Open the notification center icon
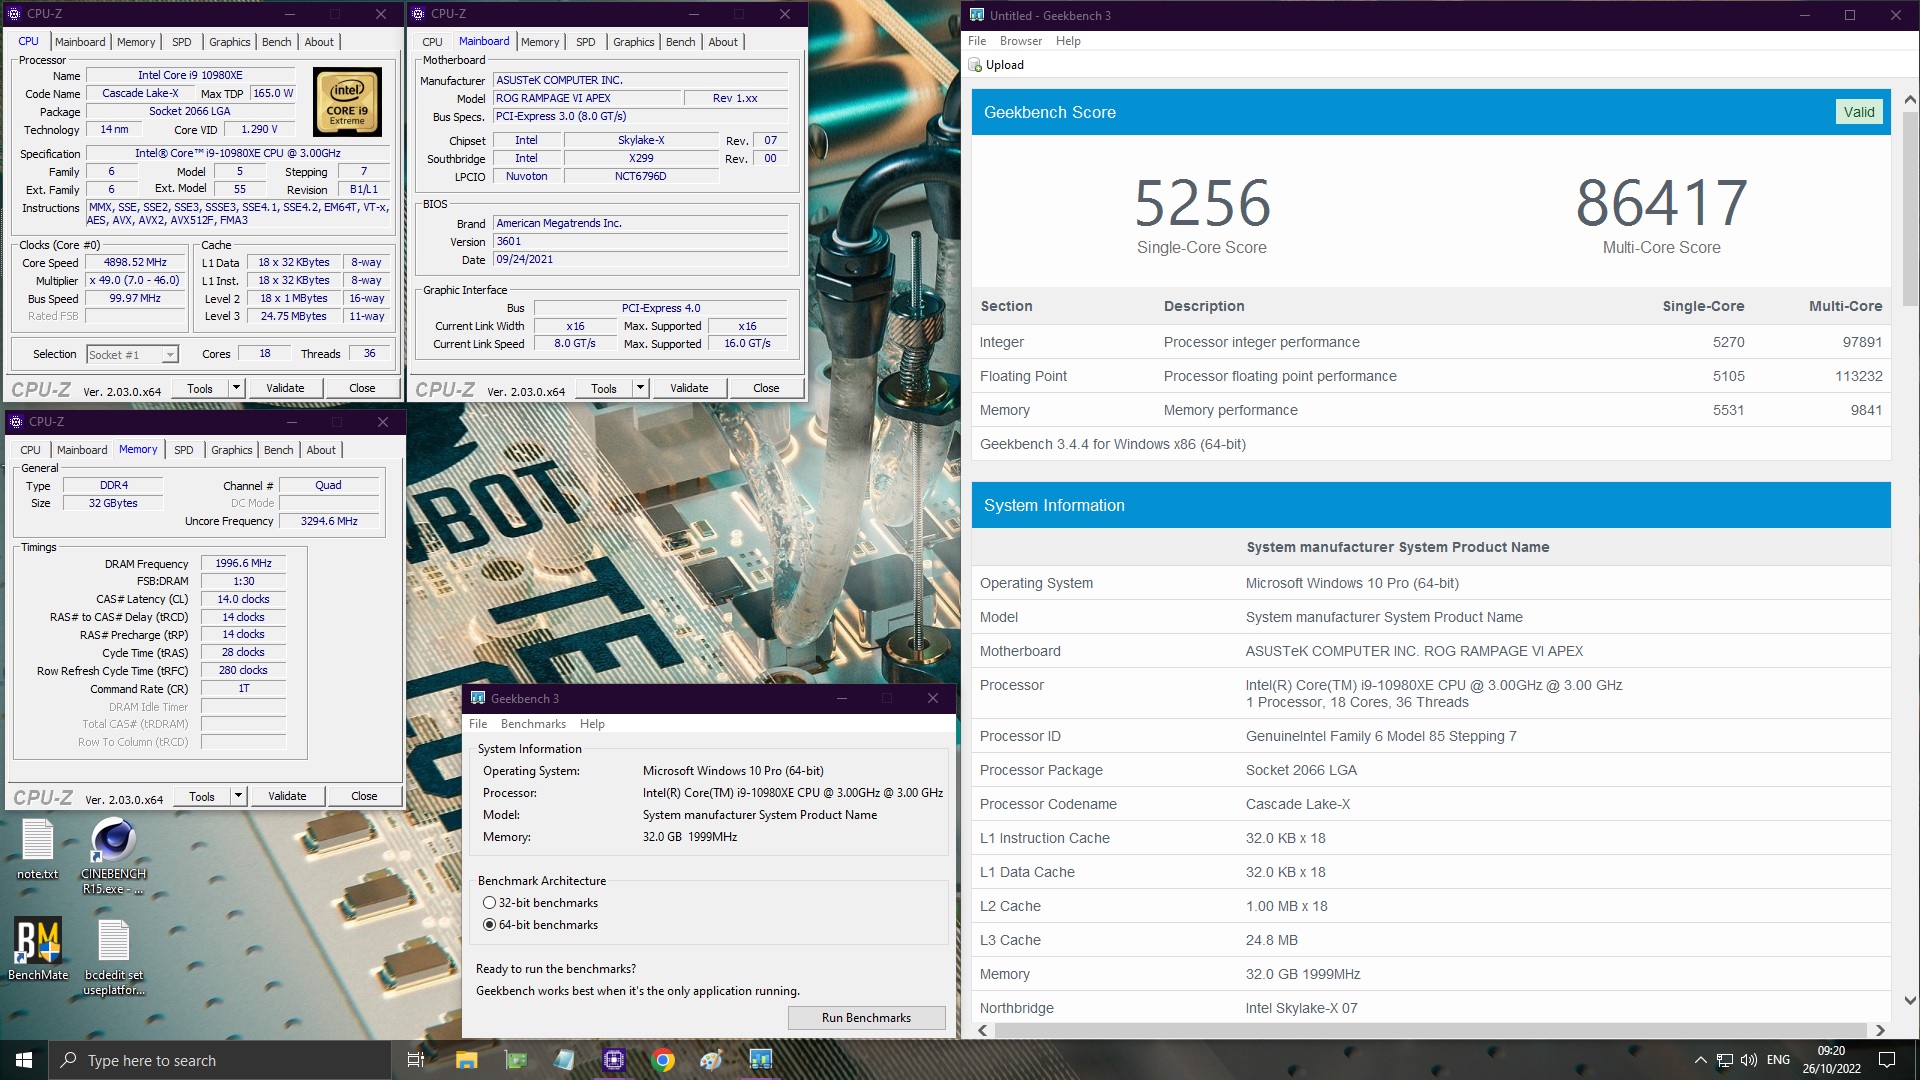 point(1887,1060)
